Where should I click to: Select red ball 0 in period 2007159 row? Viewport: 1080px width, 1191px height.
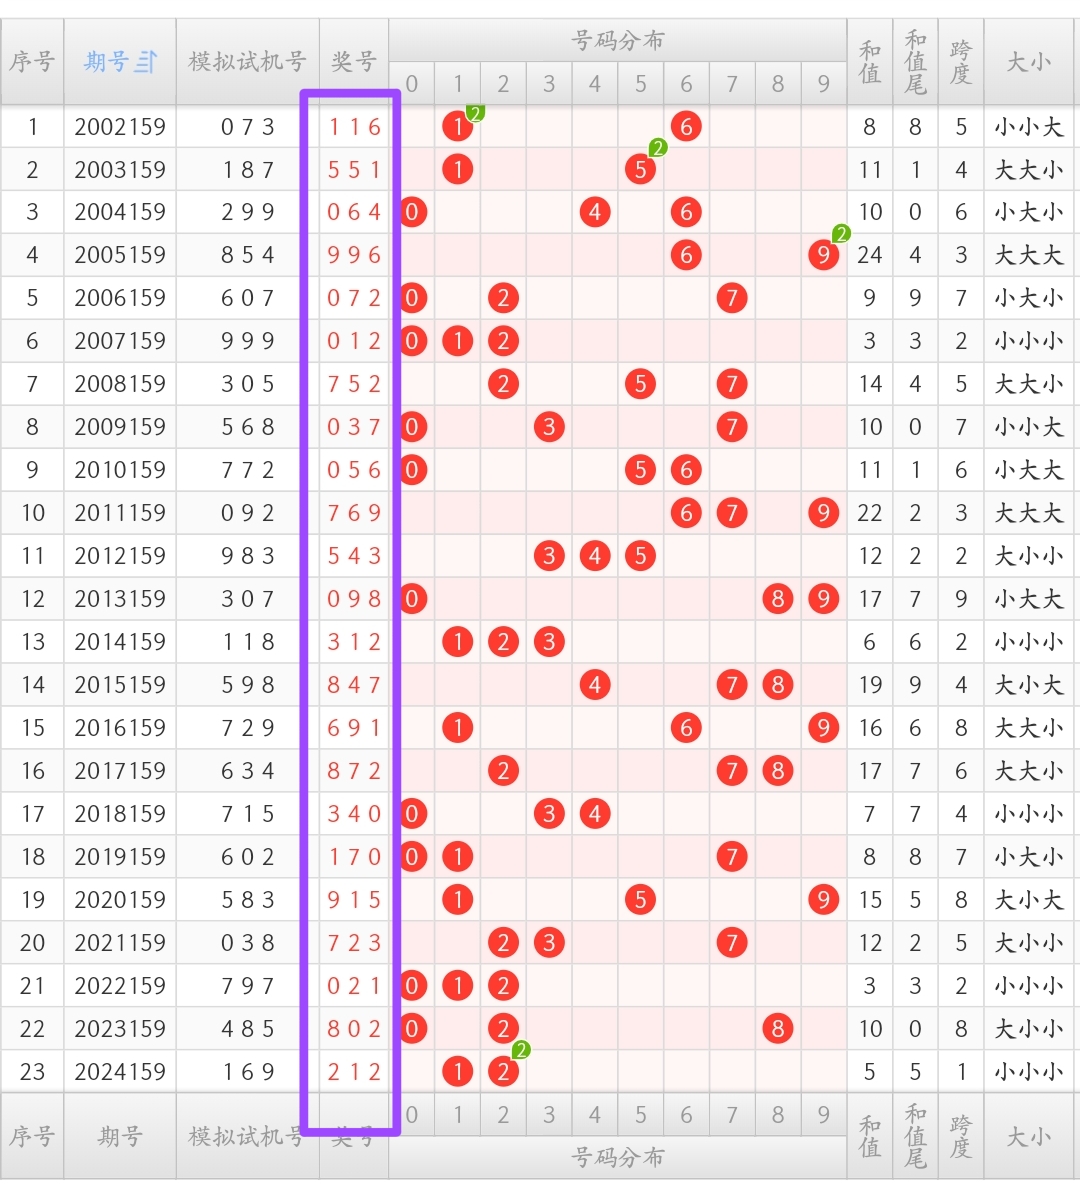(x=412, y=341)
